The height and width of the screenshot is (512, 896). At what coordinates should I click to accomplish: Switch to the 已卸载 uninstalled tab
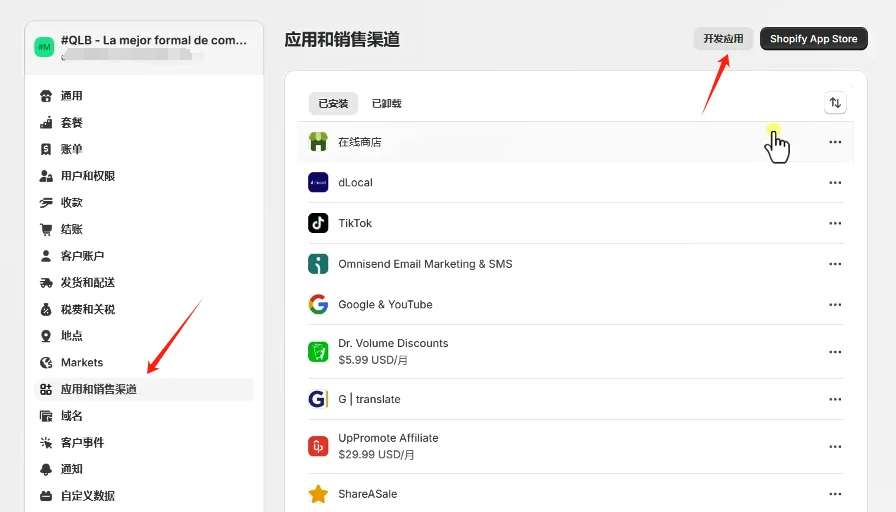[387, 103]
